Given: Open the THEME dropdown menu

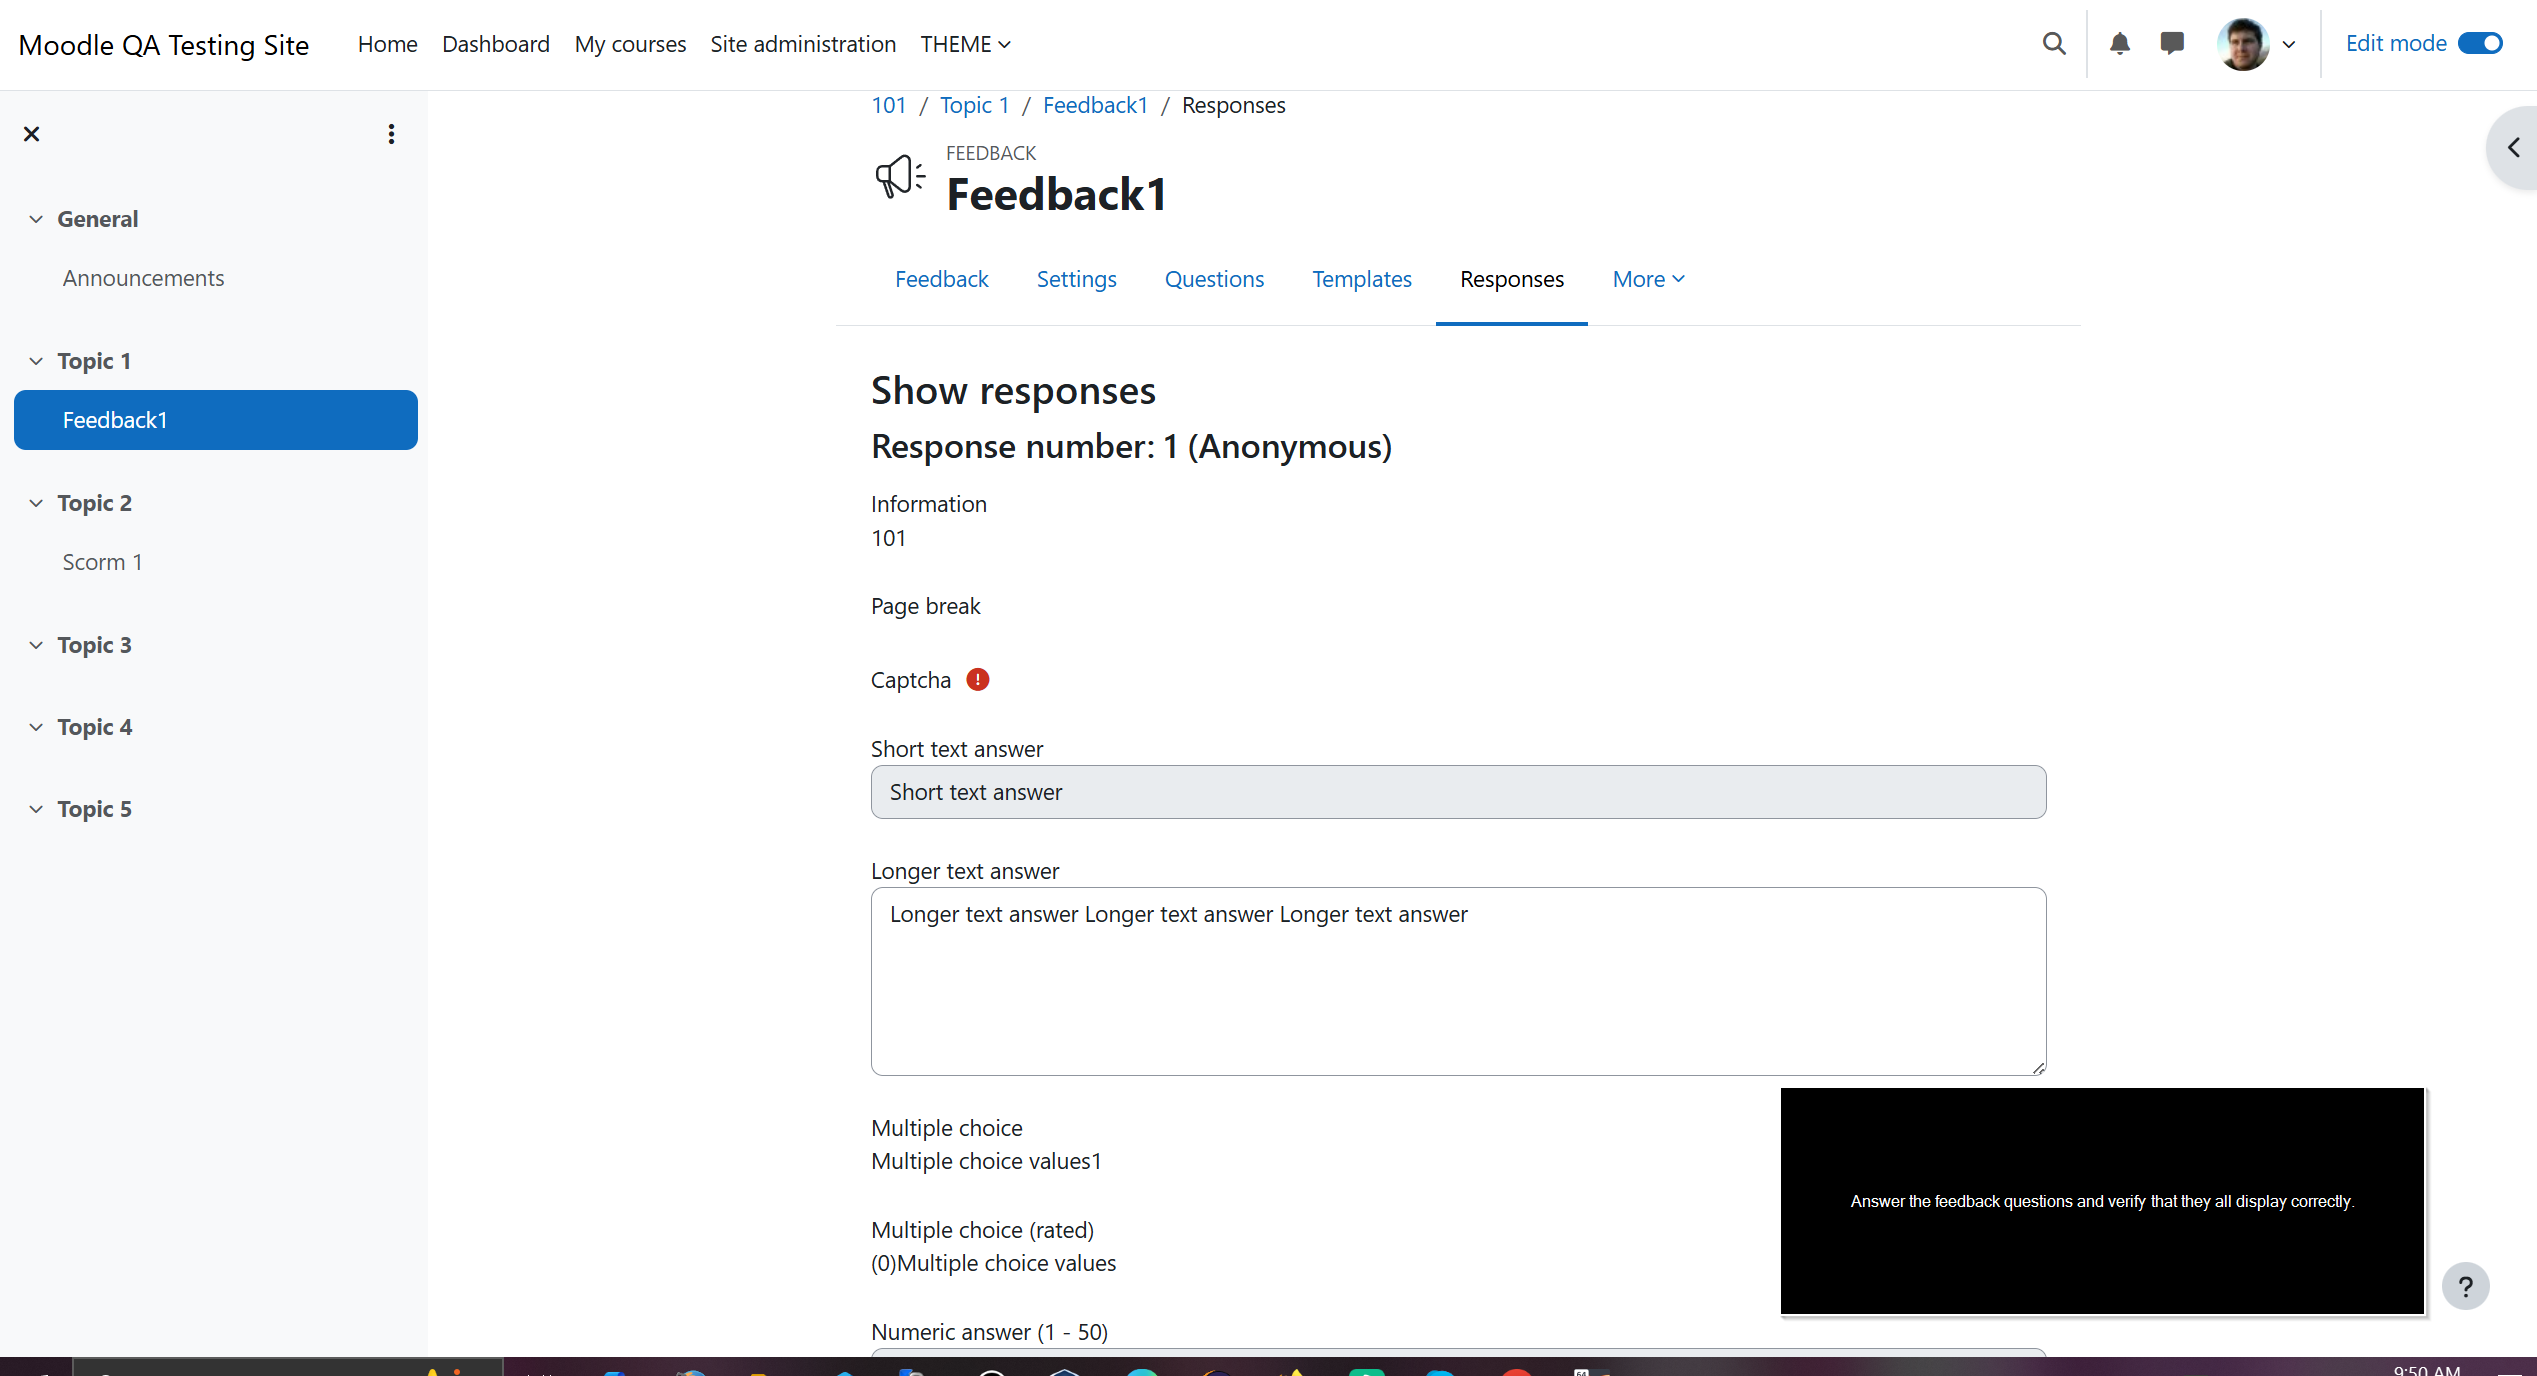Looking at the screenshot, I should pyautogui.click(x=966, y=44).
